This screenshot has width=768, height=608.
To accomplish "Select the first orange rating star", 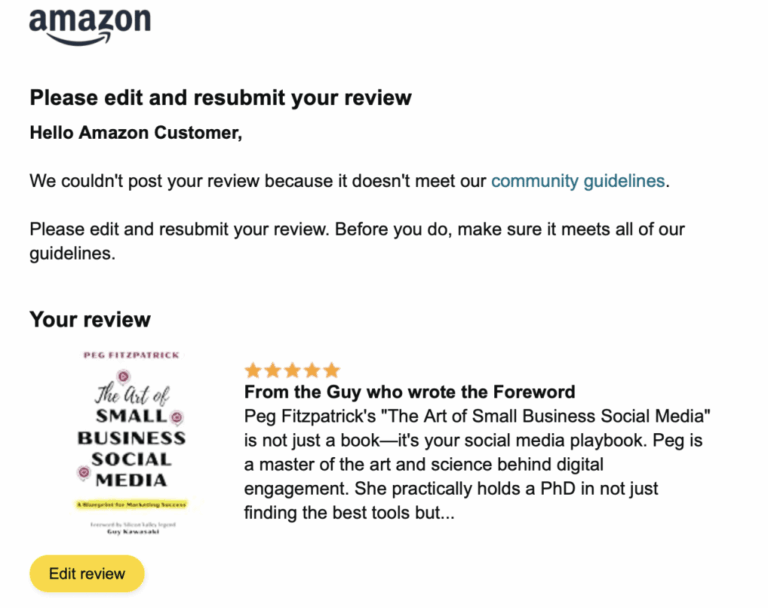I will [253, 370].
